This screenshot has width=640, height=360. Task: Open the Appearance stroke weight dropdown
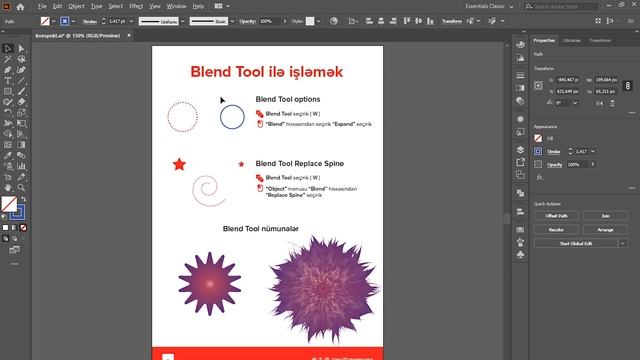593,151
